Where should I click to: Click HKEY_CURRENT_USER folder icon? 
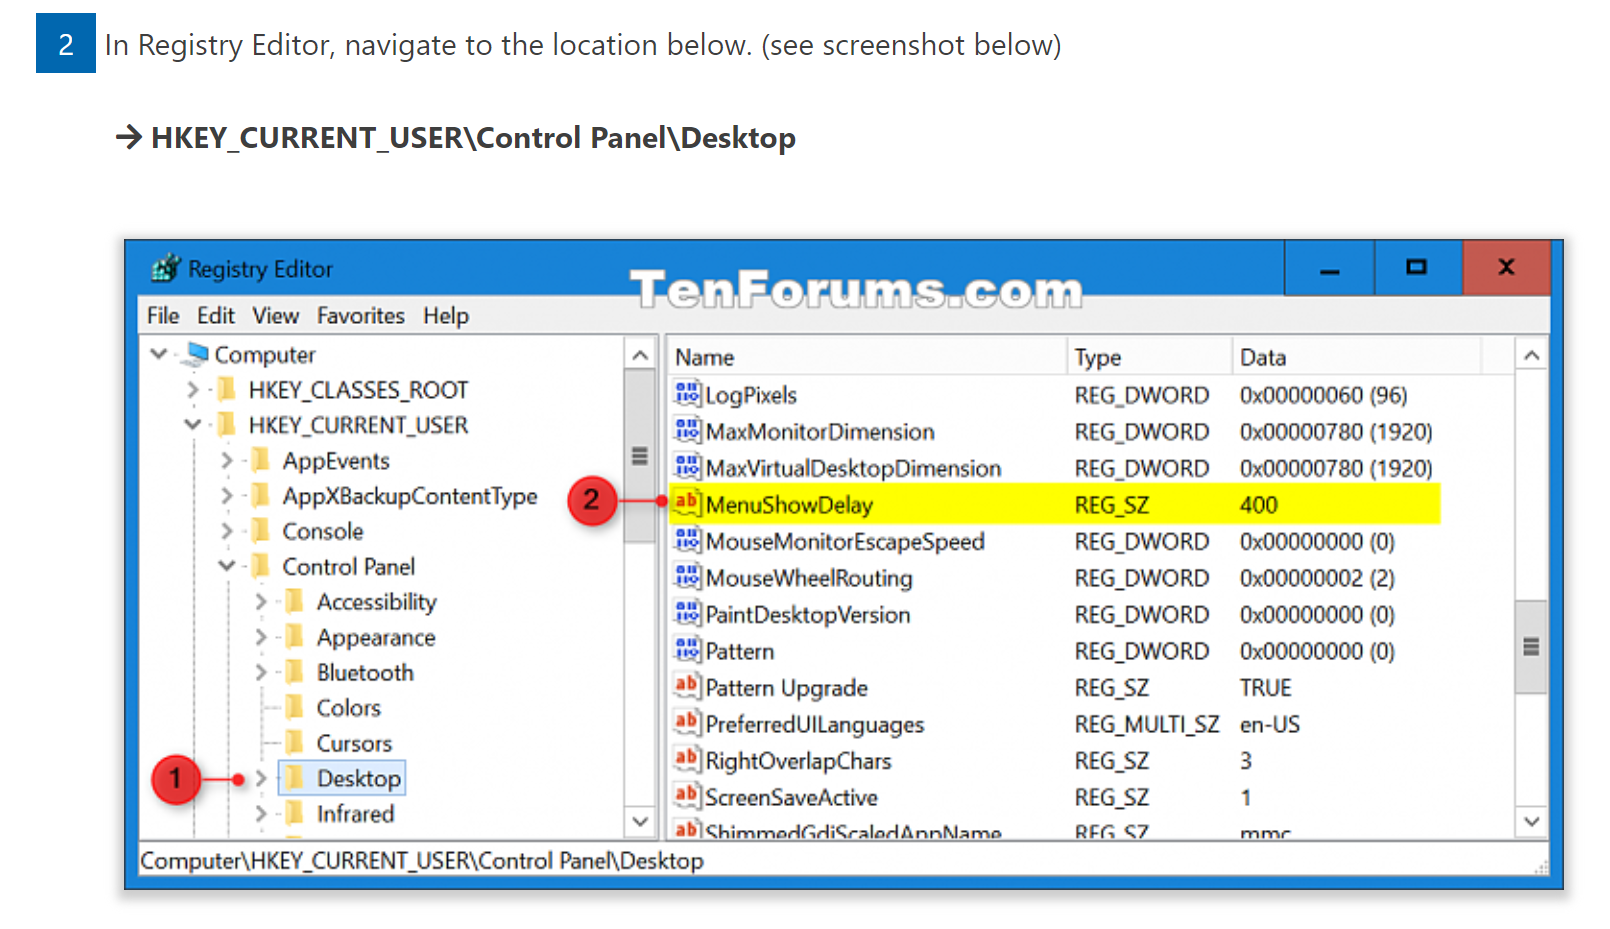point(227,425)
